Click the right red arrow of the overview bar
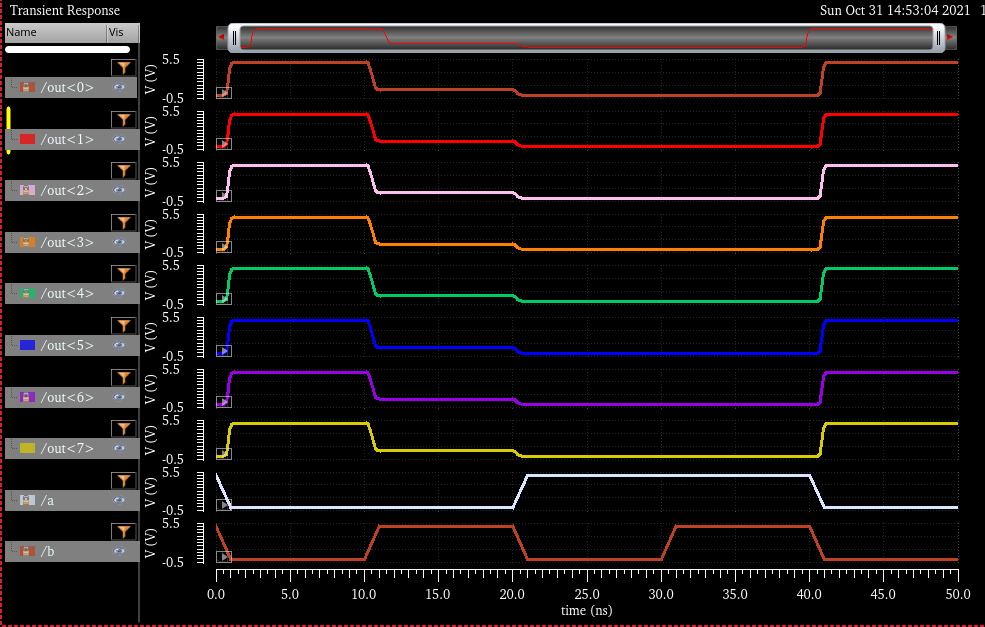985x627 pixels. click(950, 37)
